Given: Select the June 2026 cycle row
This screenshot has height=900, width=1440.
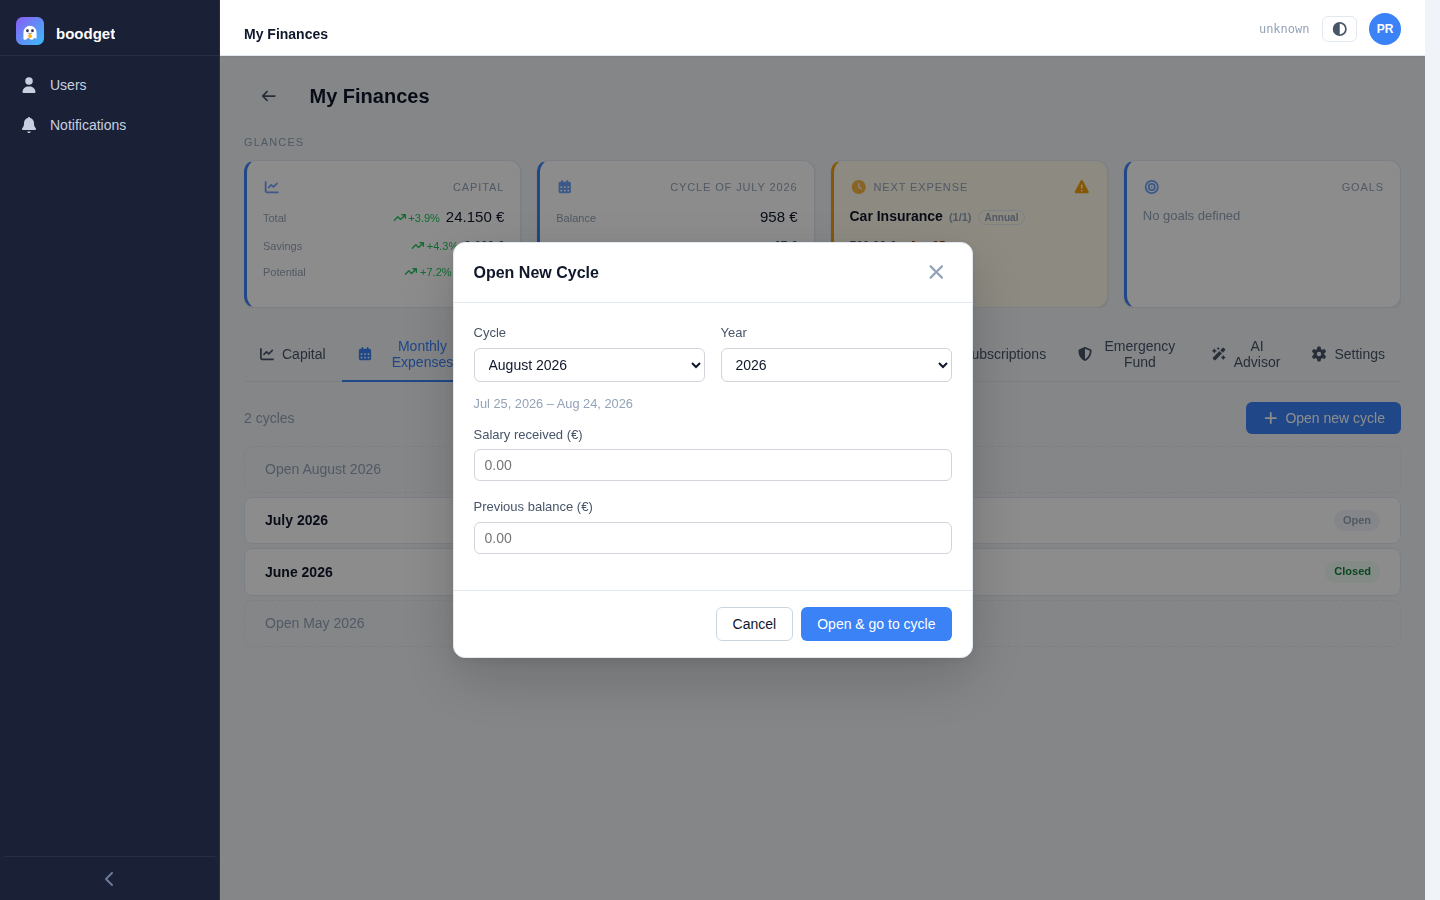Looking at the screenshot, I should click(822, 572).
